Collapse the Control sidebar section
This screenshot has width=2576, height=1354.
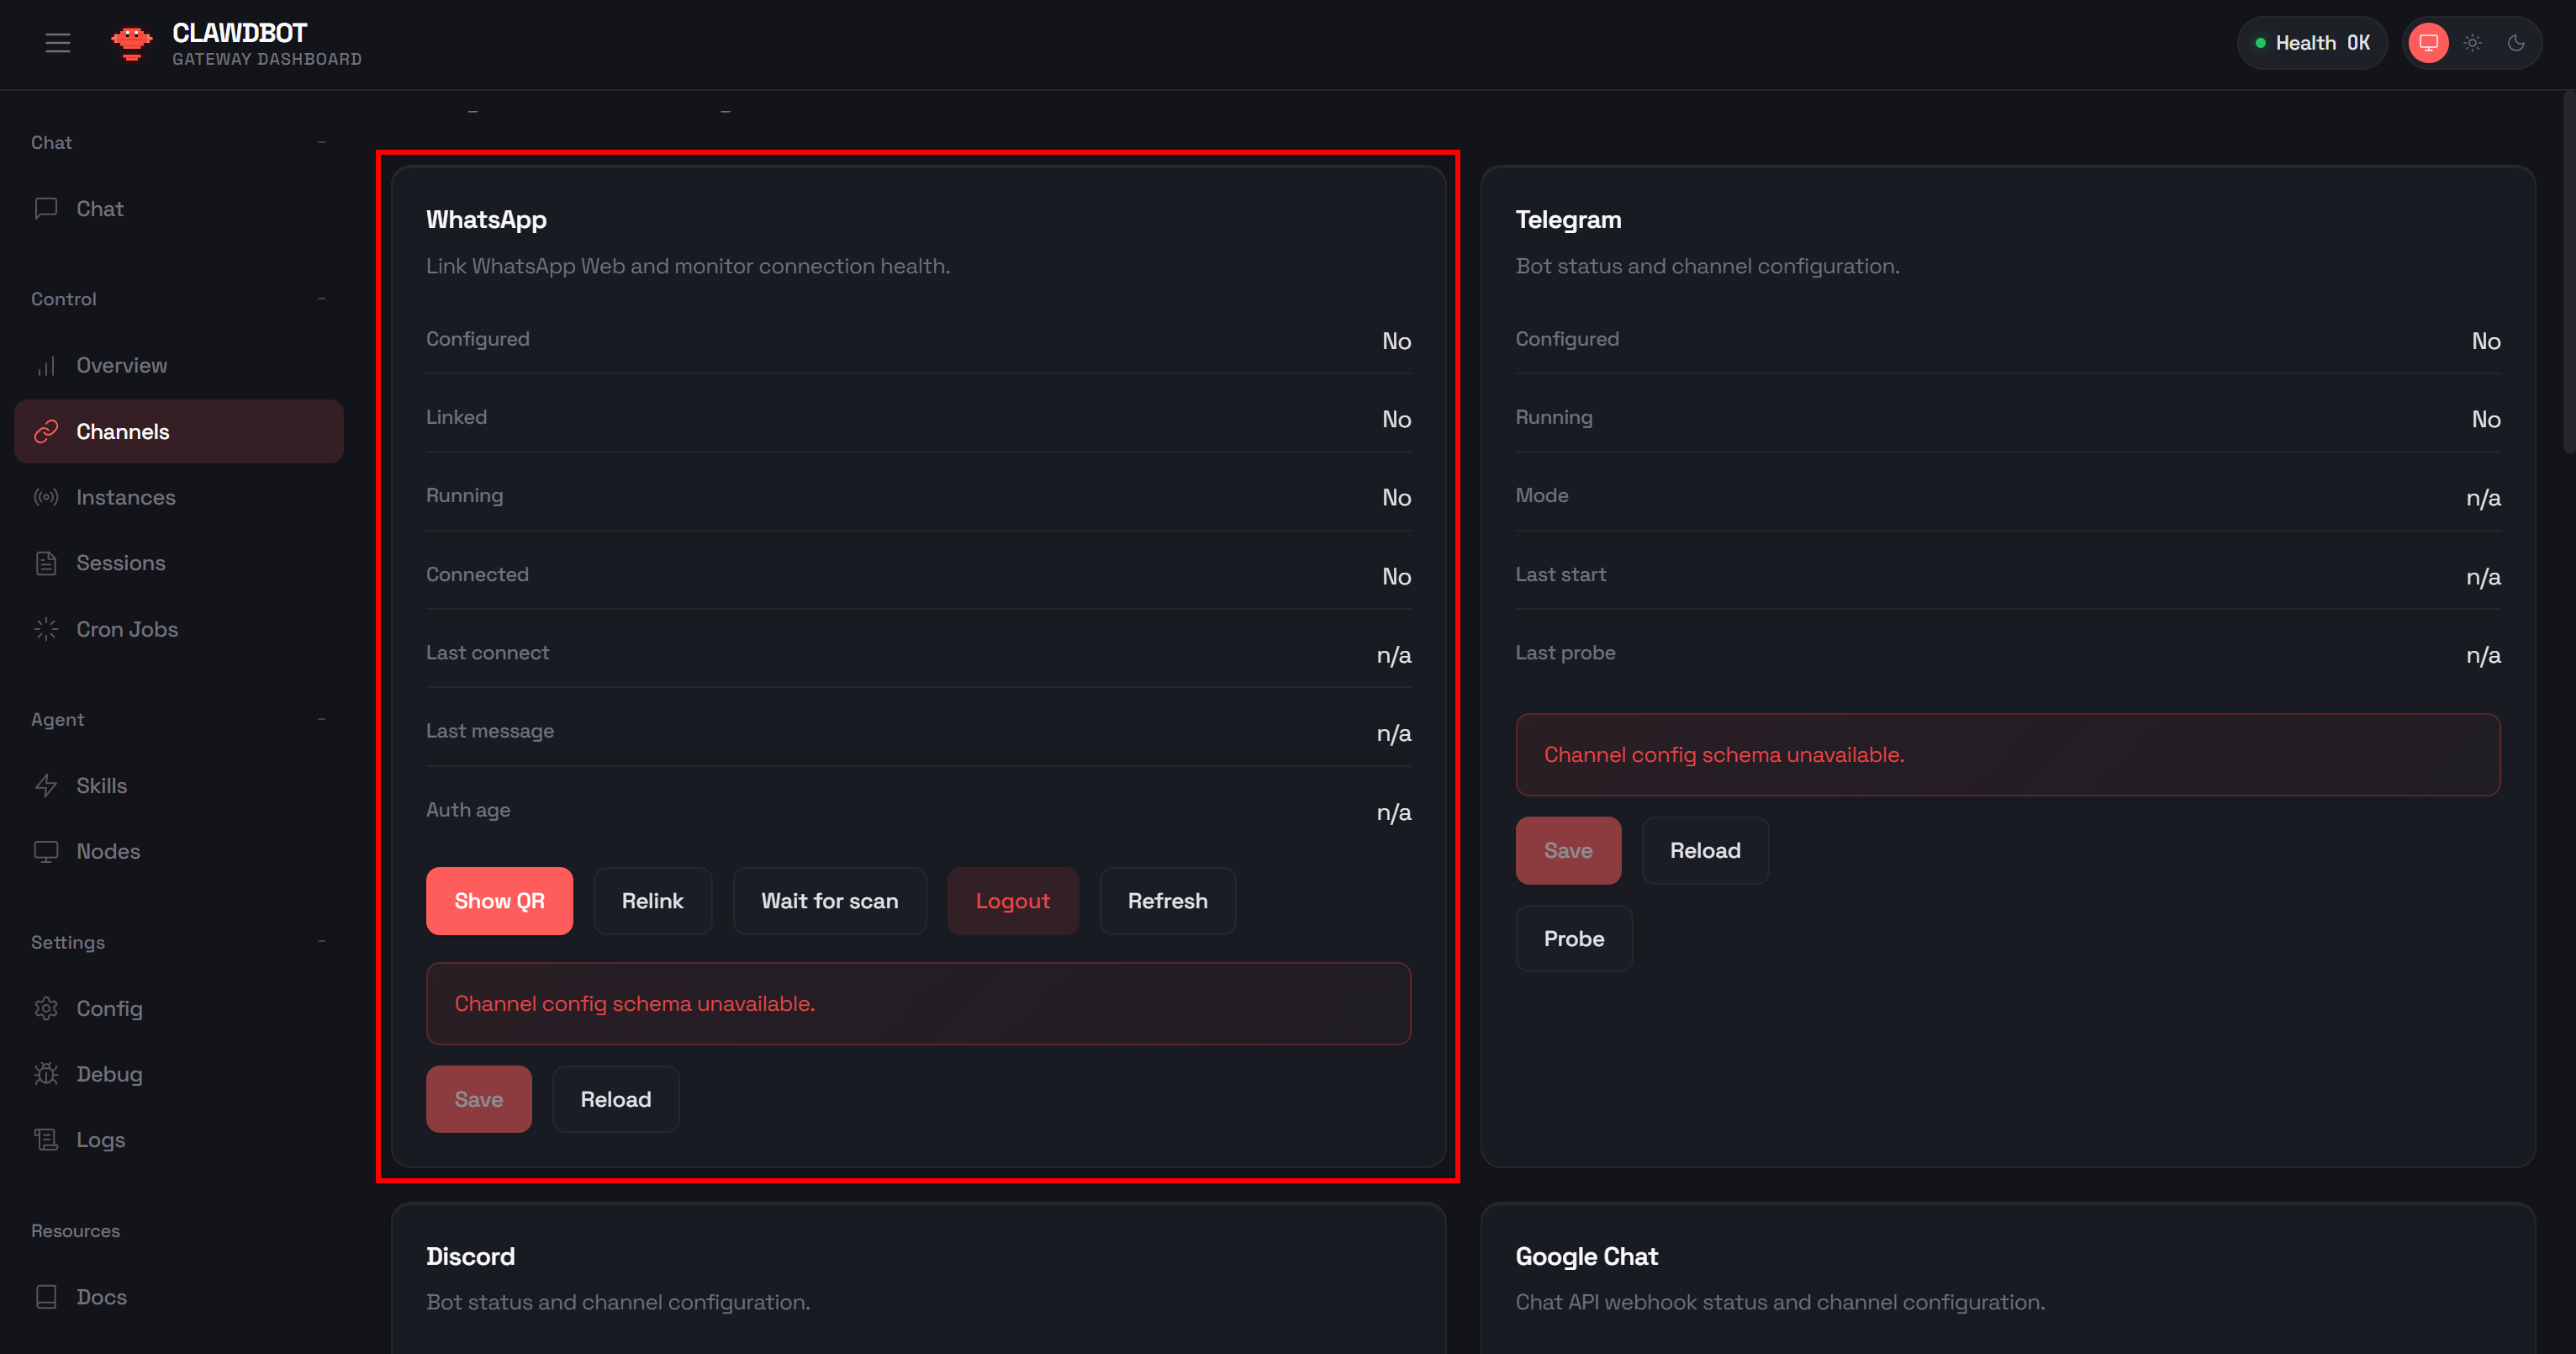point(321,299)
